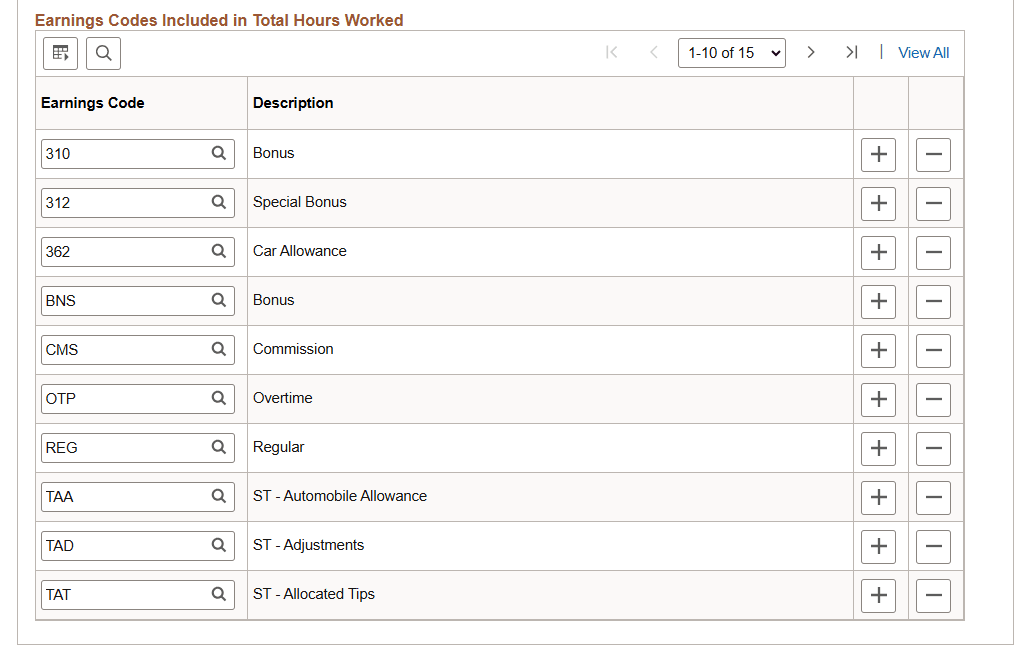Add a row below ST - Allocated Tips
This screenshot has height=649, width=1024.
(x=878, y=594)
